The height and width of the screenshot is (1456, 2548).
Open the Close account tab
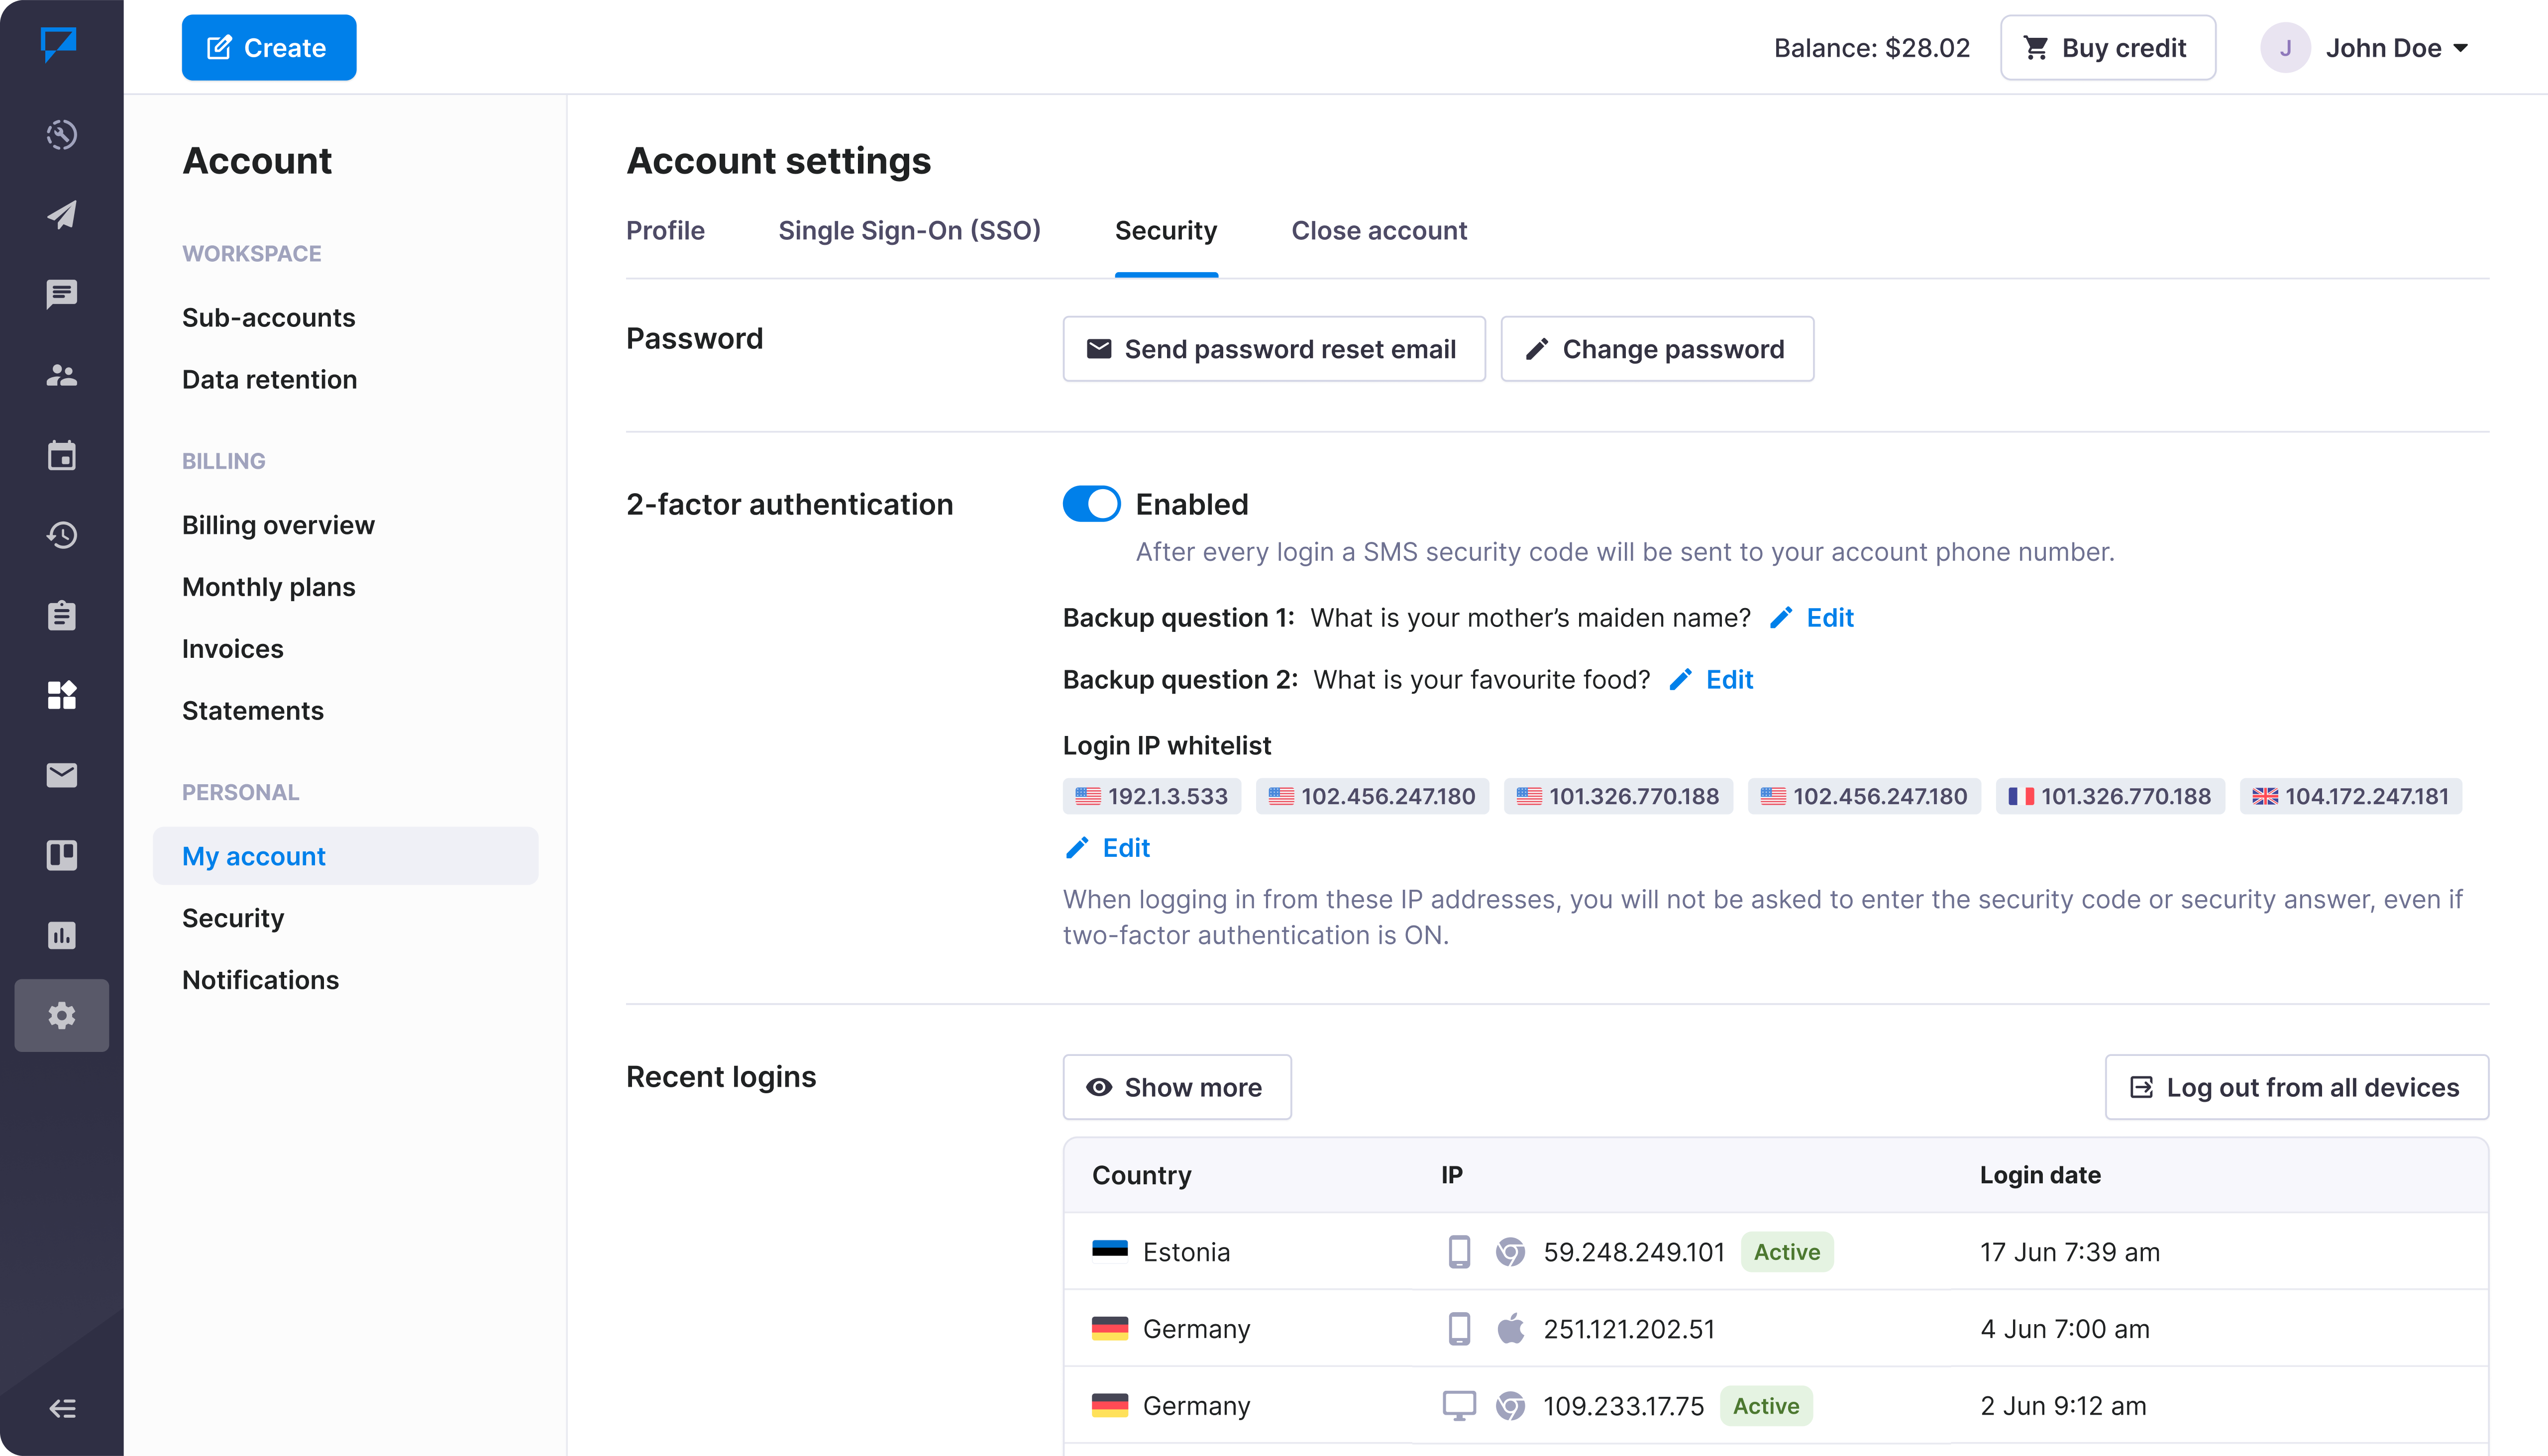pos(1378,231)
